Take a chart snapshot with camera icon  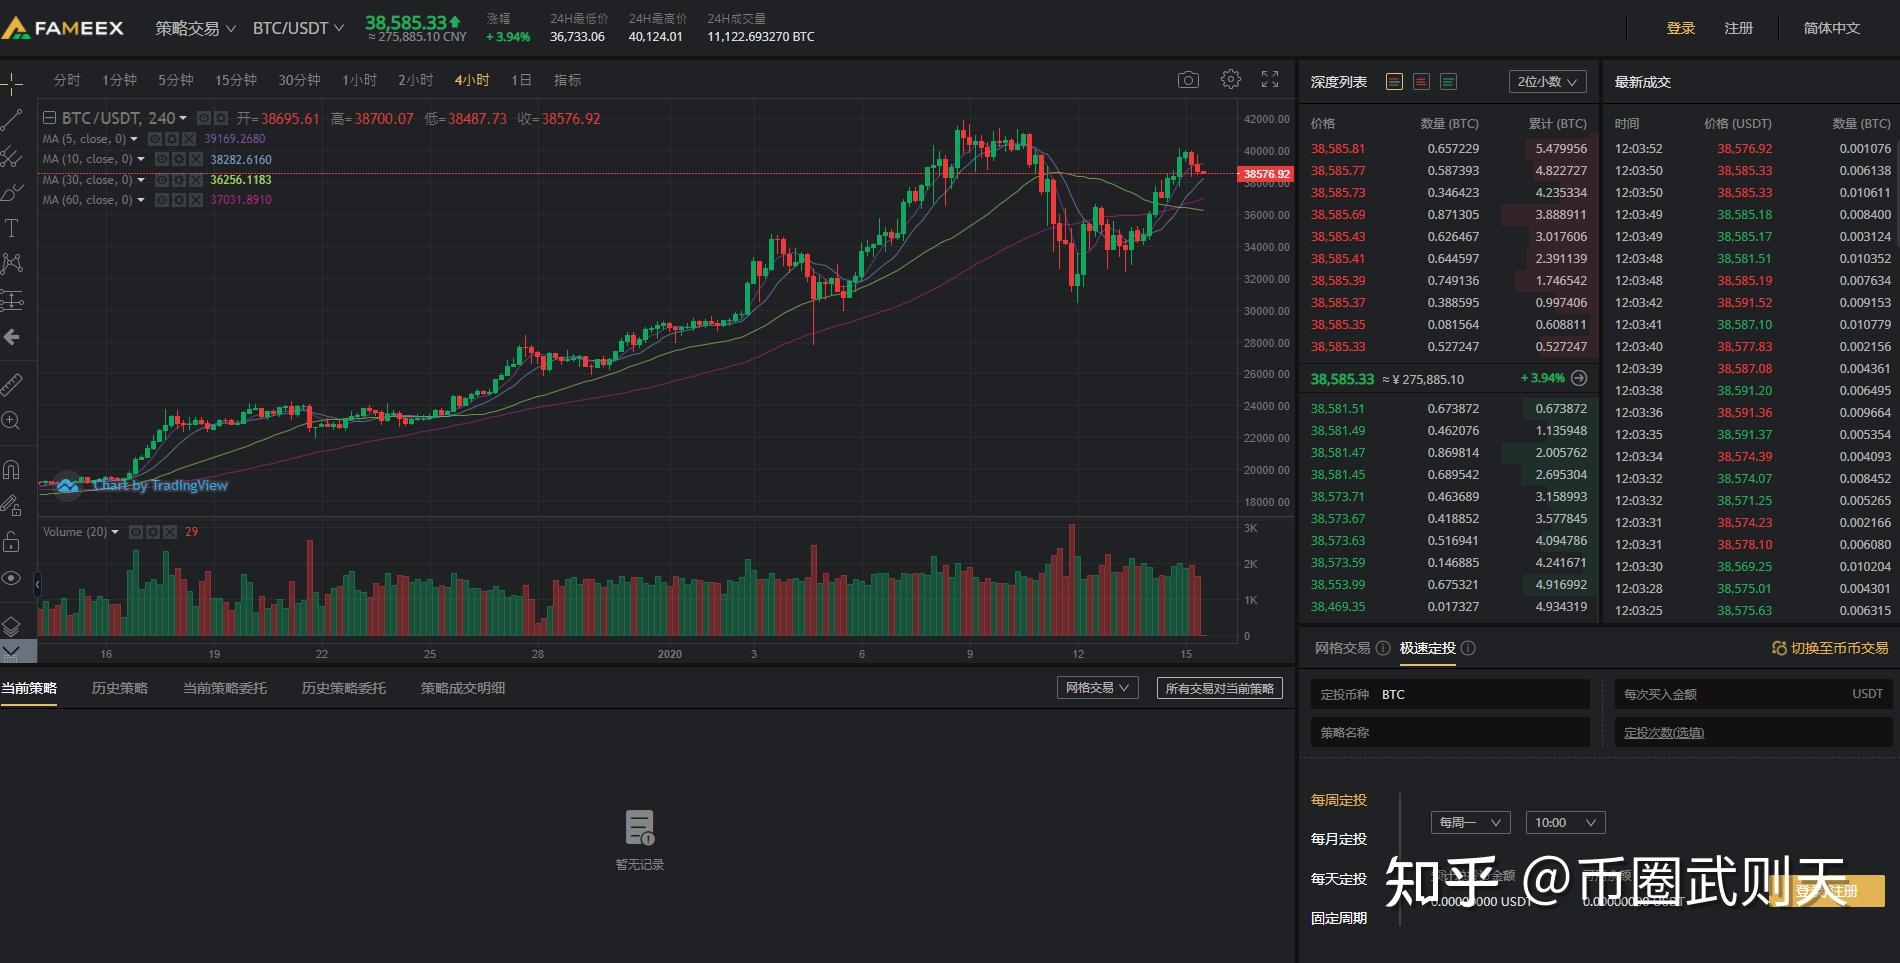pyautogui.click(x=1188, y=80)
